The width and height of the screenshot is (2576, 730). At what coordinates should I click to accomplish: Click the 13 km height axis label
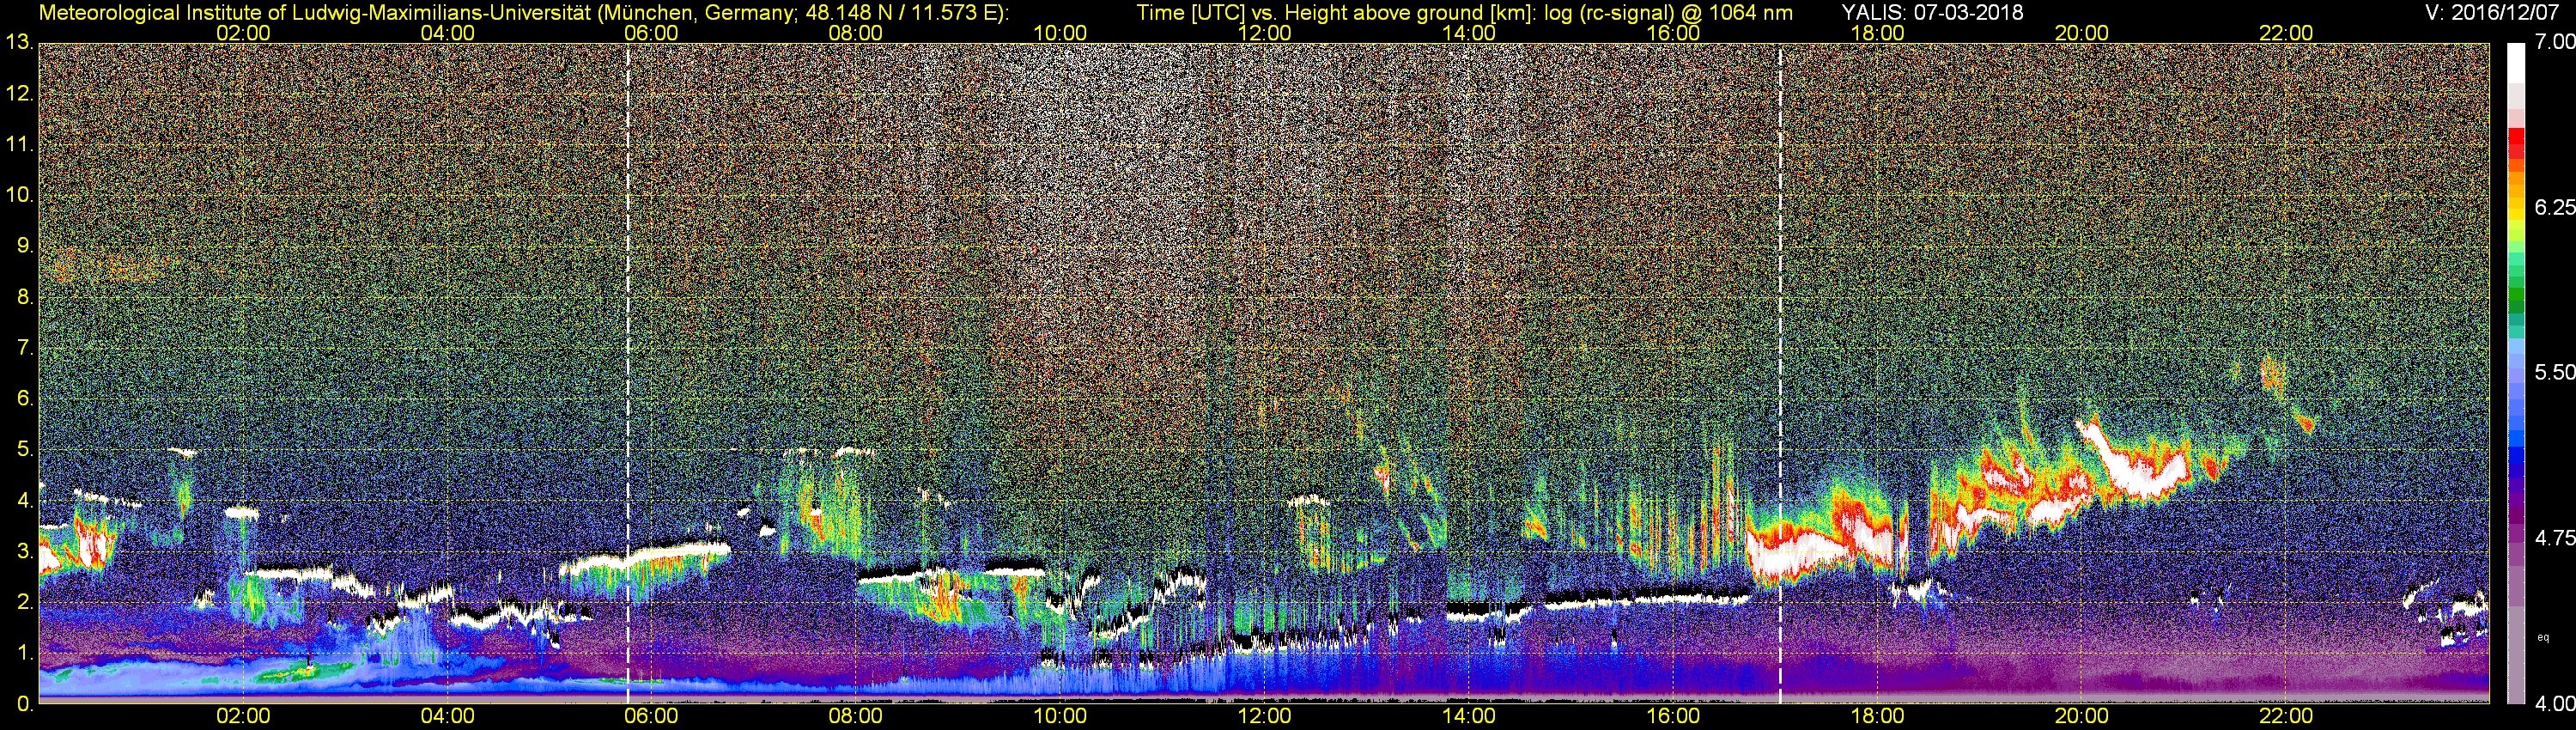(18, 43)
